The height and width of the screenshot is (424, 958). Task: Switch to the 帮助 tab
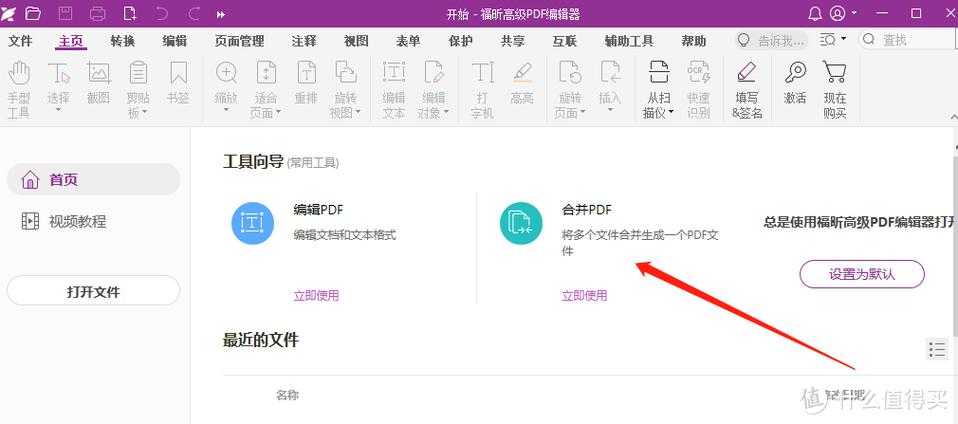click(693, 41)
